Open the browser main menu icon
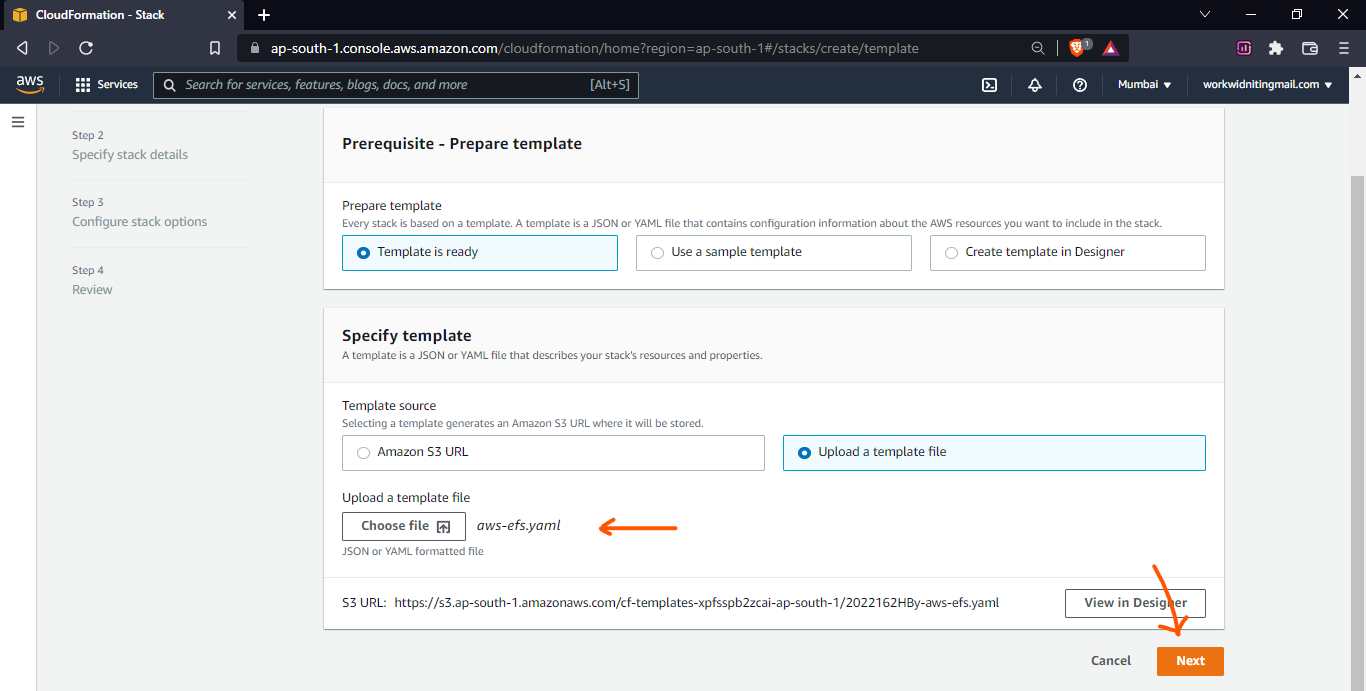The image size is (1366, 691). [x=1343, y=48]
